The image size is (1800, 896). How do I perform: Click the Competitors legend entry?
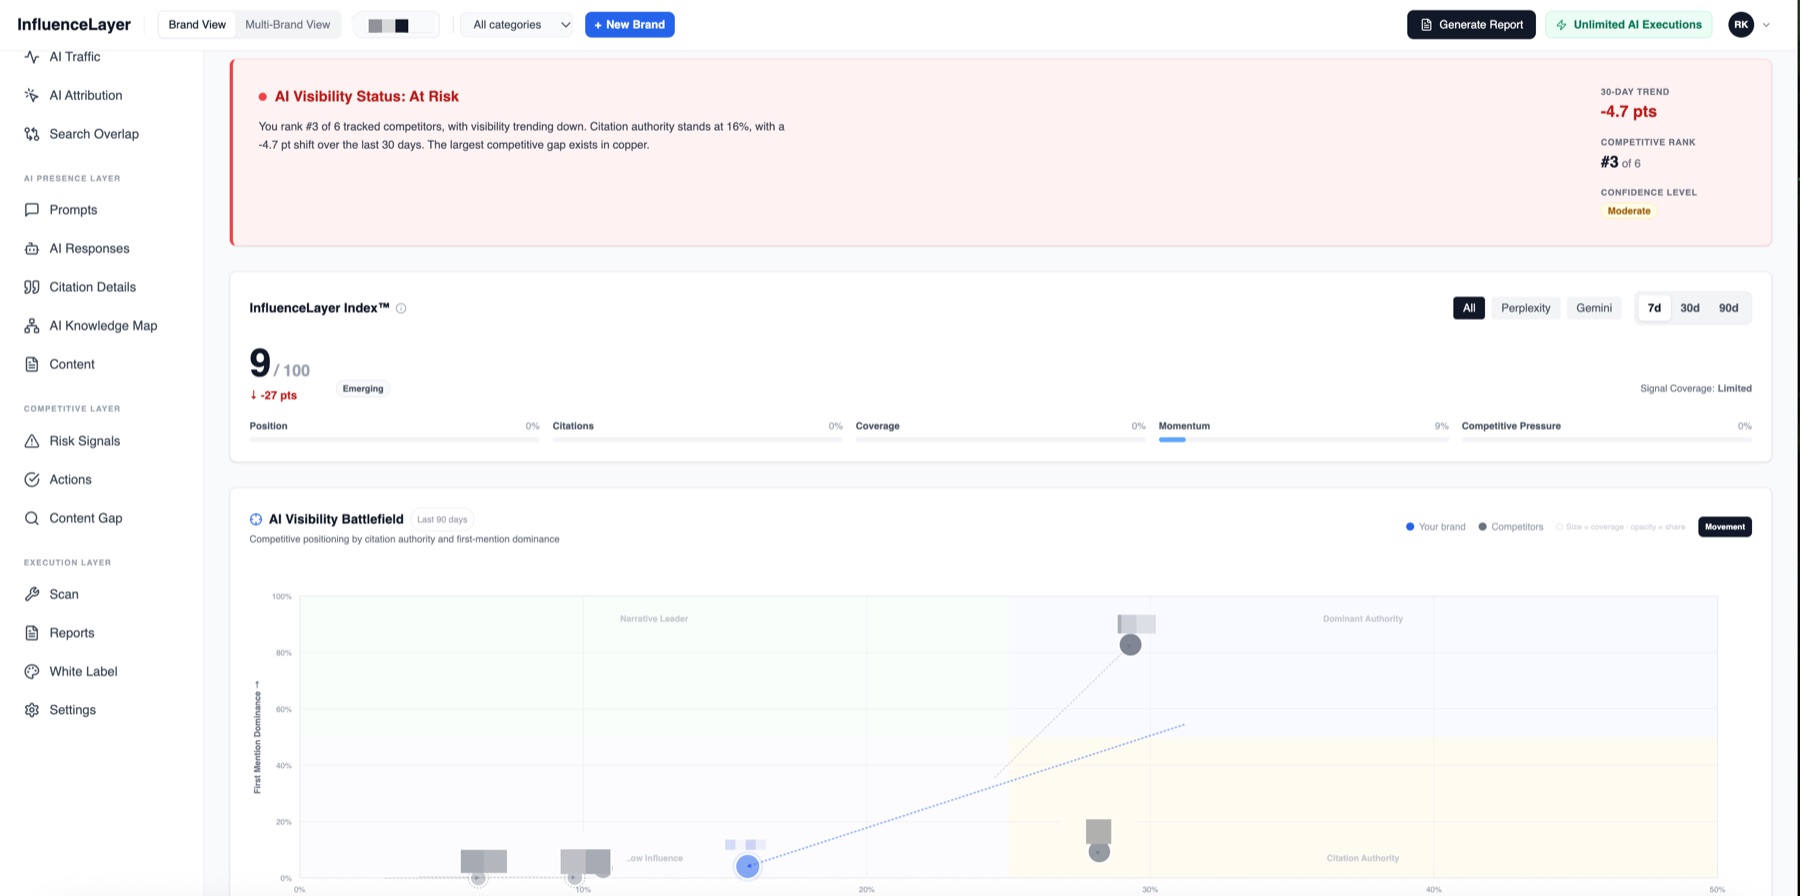coord(1511,527)
